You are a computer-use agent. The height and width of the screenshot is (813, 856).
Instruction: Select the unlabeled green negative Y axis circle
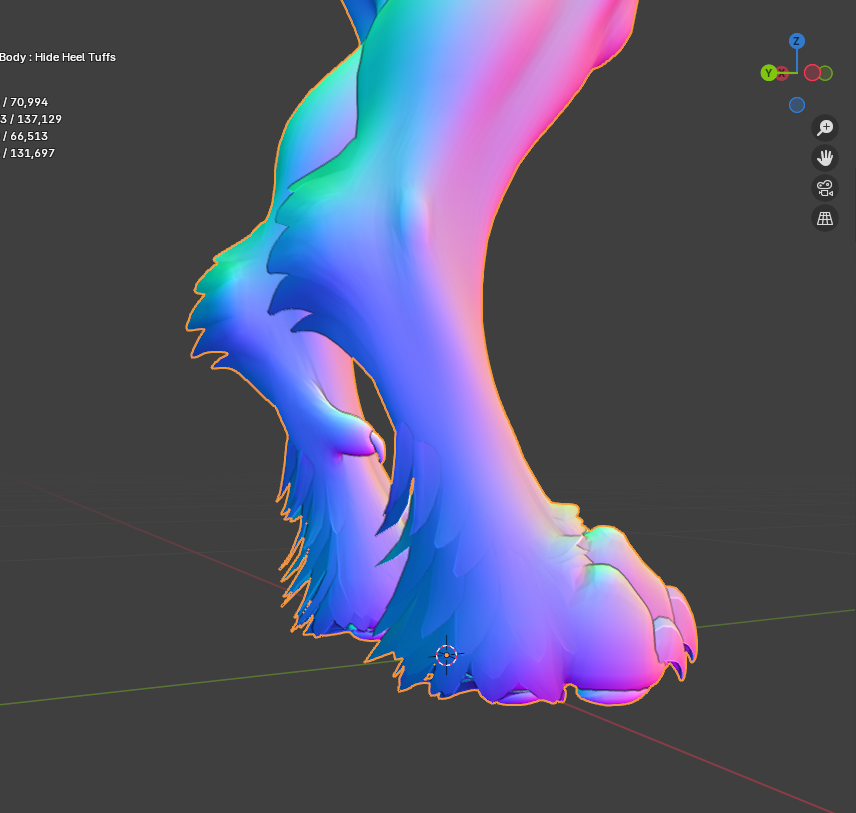point(825,73)
